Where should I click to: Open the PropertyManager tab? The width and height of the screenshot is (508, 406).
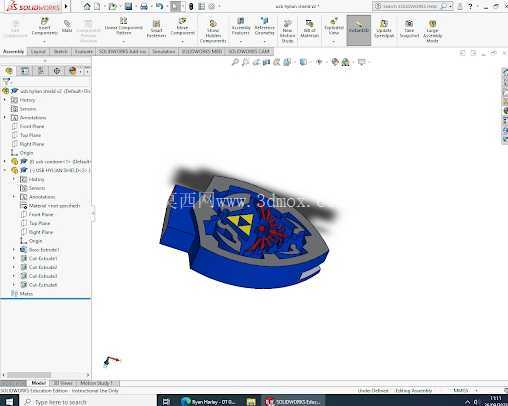point(25,71)
